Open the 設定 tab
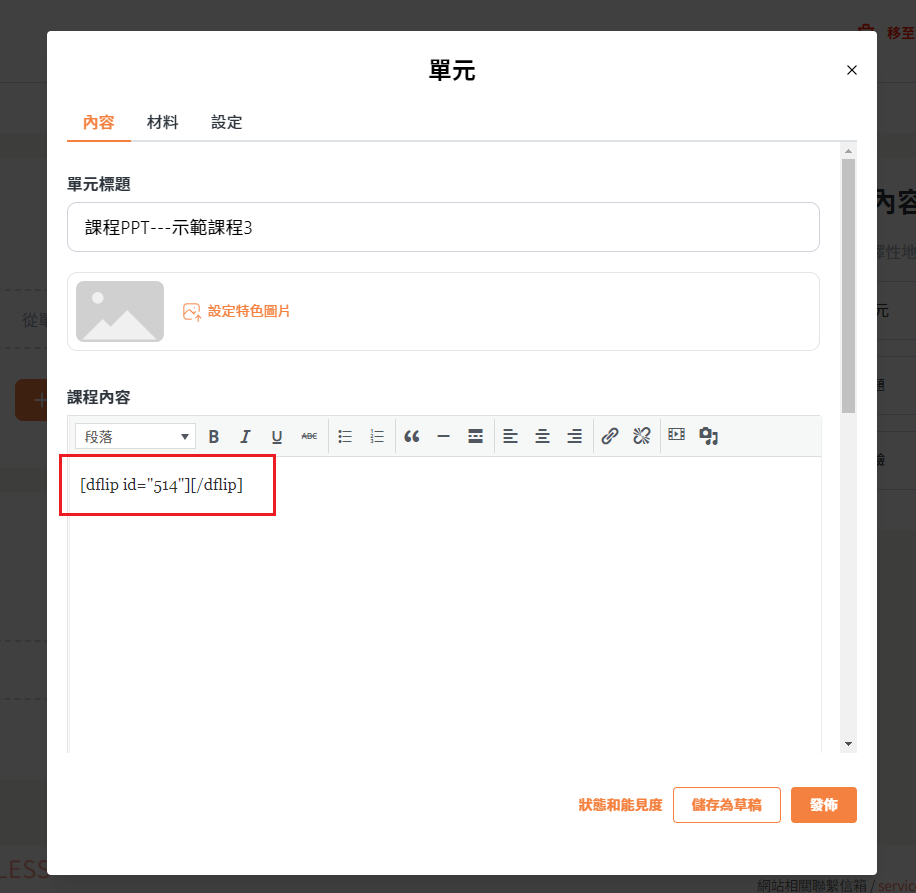This screenshot has height=893, width=916. pos(227,122)
